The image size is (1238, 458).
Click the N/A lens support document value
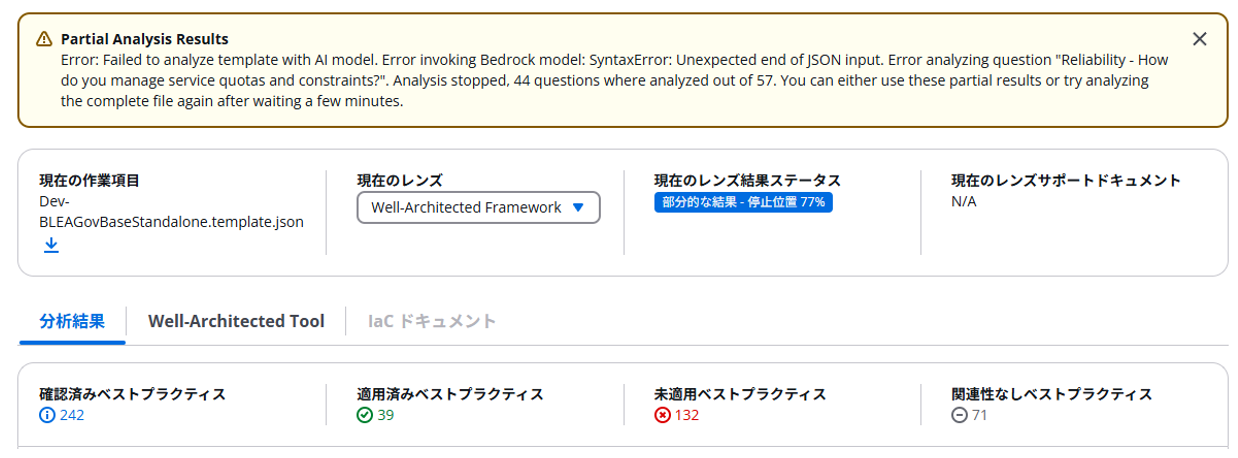point(964,201)
